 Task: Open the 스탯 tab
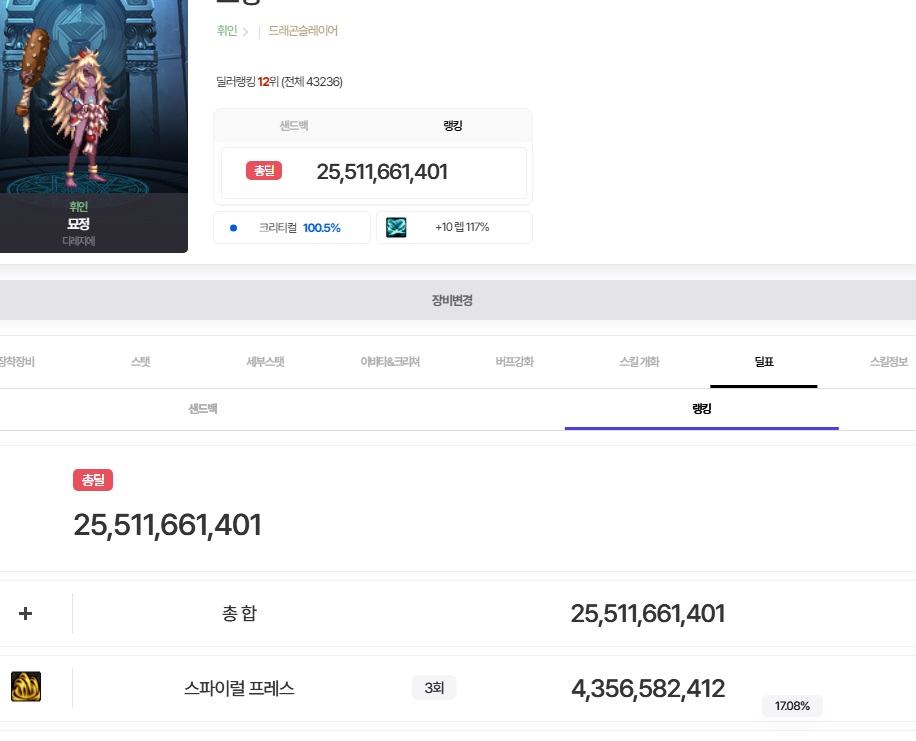[140, 362]
